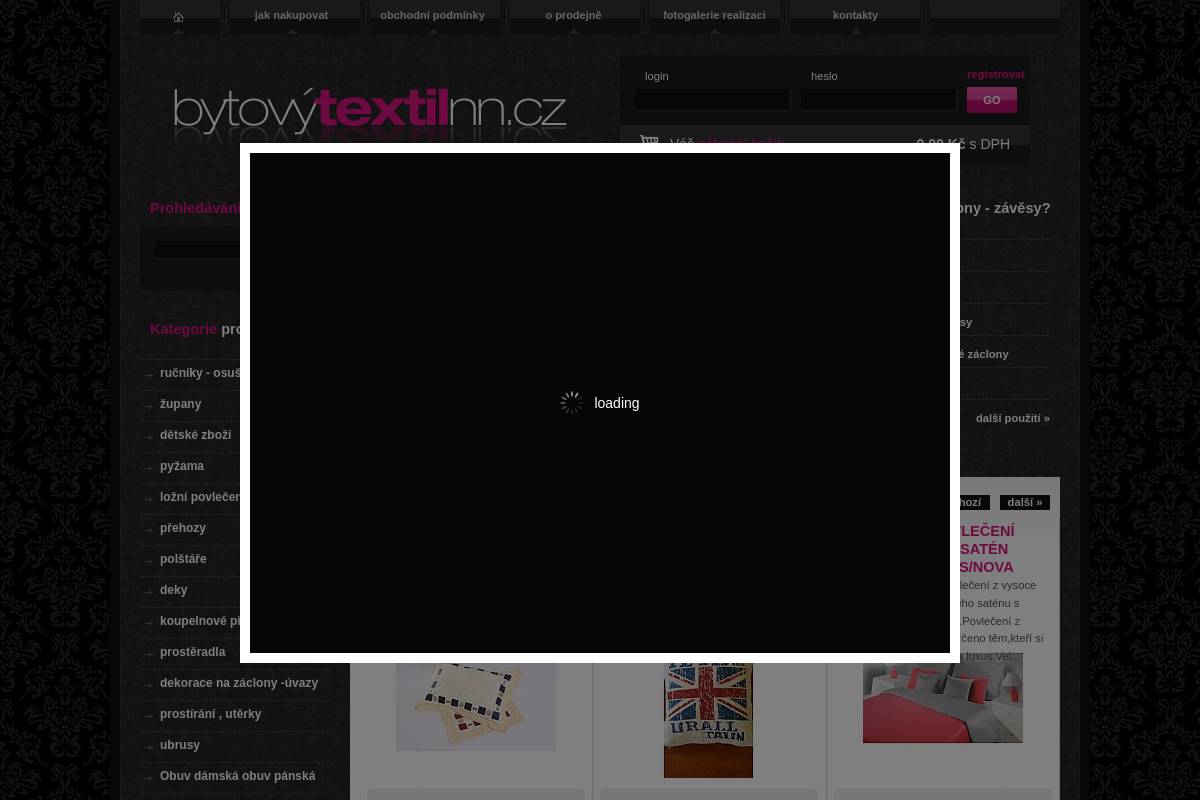
Task: Open the 'kontakty' page
Action: [855, 15]
